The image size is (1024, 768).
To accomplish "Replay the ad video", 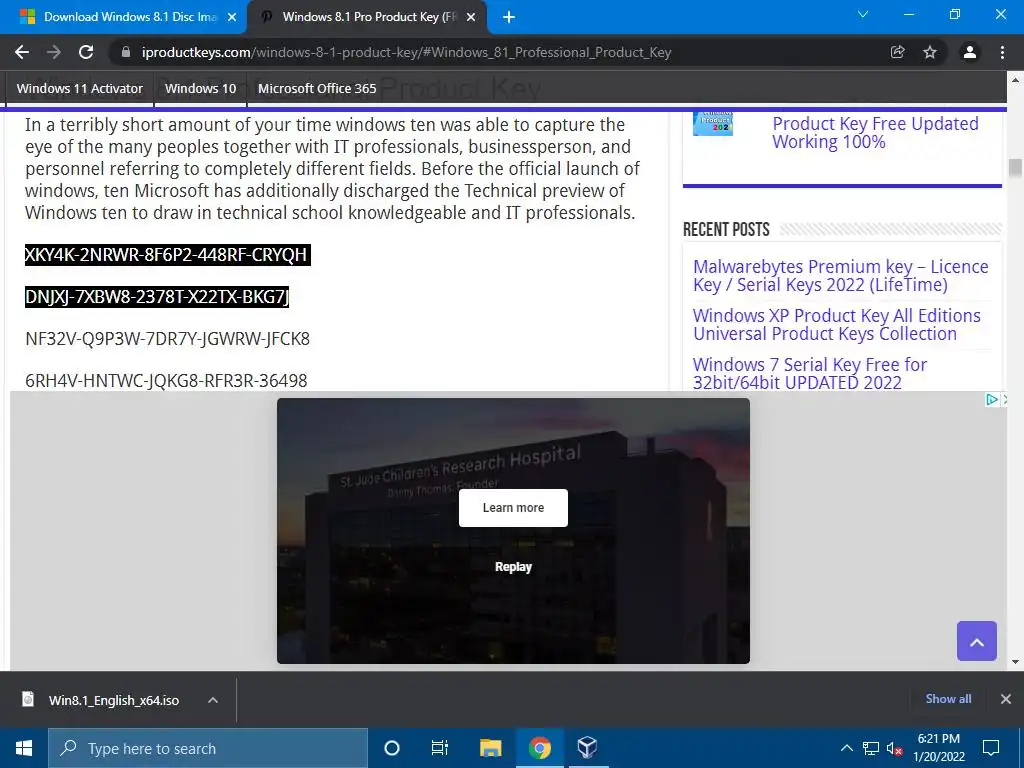I will pyautogui.click(x=513, y=567).
